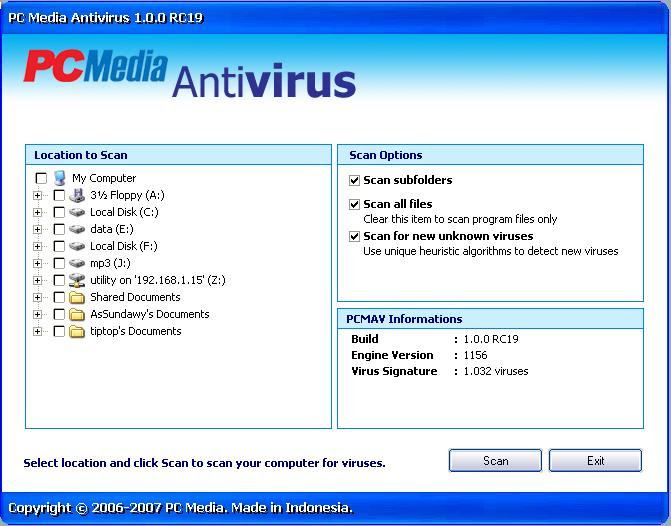Image resolution: width=671 pixels, height=526 pixels.
Task: Disable the Scan subfolders option
Action: [354, 180]
